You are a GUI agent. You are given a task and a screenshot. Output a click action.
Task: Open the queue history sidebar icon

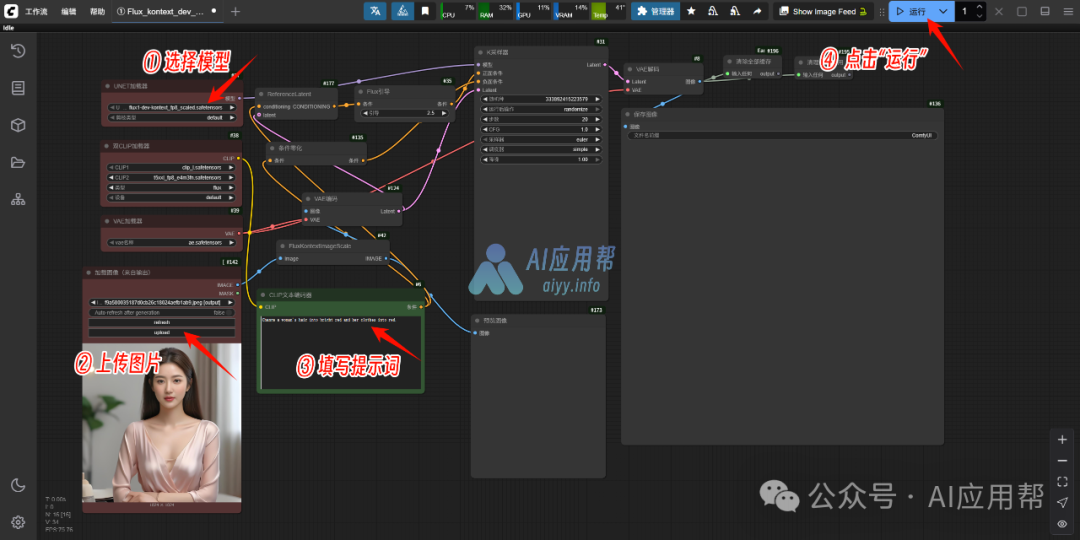[18, 51]
